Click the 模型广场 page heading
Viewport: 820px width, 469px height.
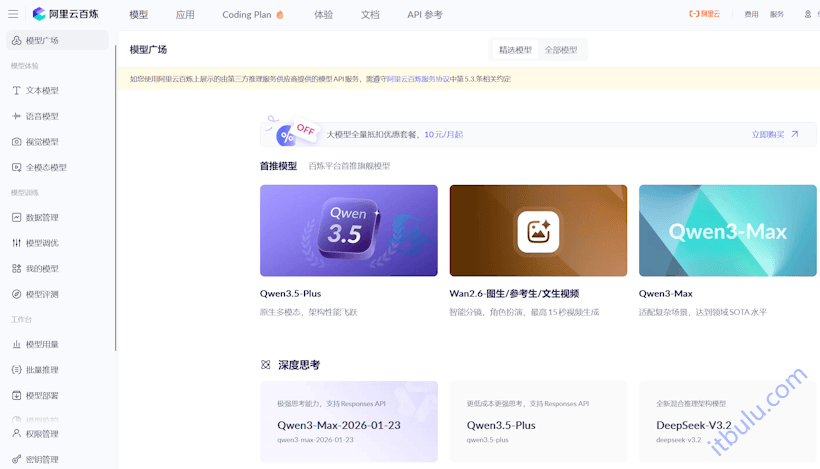[x=148, y=50]
